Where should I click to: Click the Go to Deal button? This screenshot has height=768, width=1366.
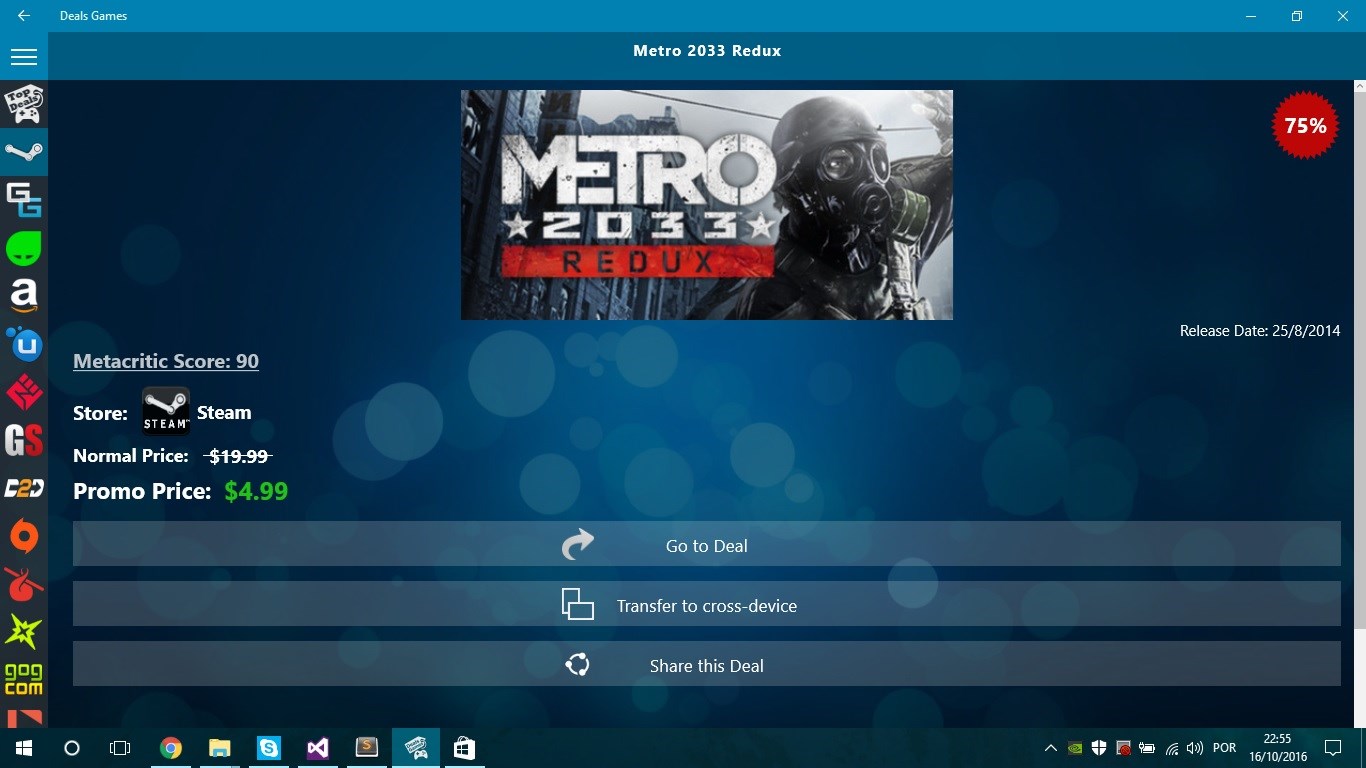(707, 545)
